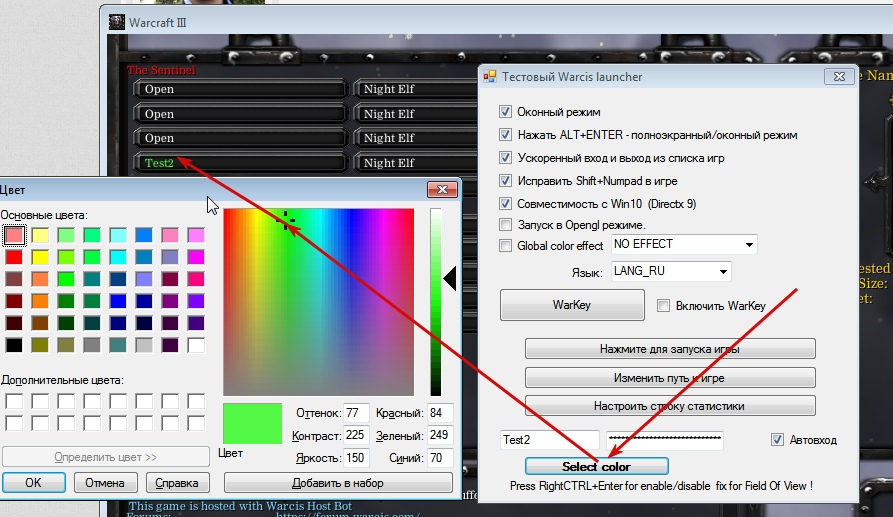Click the Warcis launcher title bar icon

[x=489, y=76]
